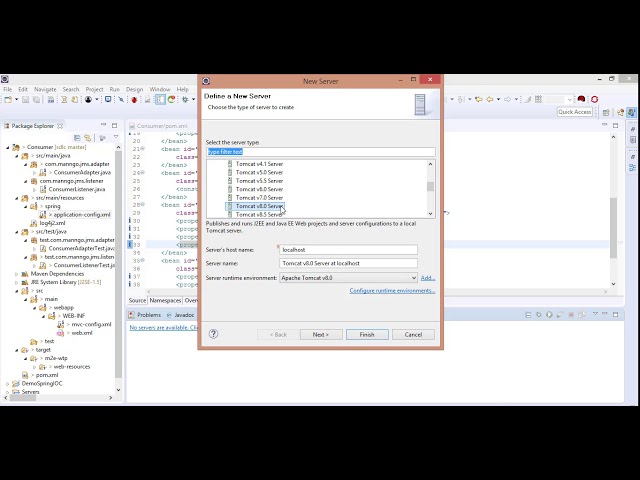The height and width of the screenshot is (480, 640).
Task: Open the Problems view tab
Action: (x=145, y=315)
